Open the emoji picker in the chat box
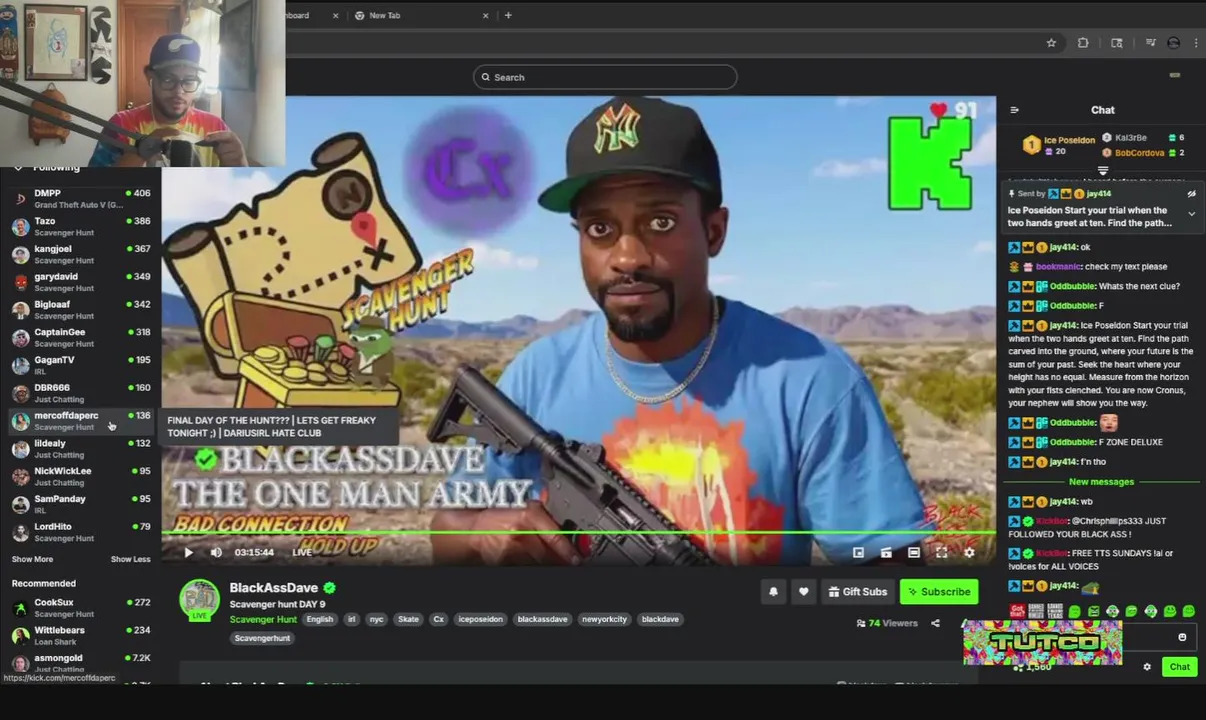This screenshot has width=1206, height=720. click(1182, 637)
